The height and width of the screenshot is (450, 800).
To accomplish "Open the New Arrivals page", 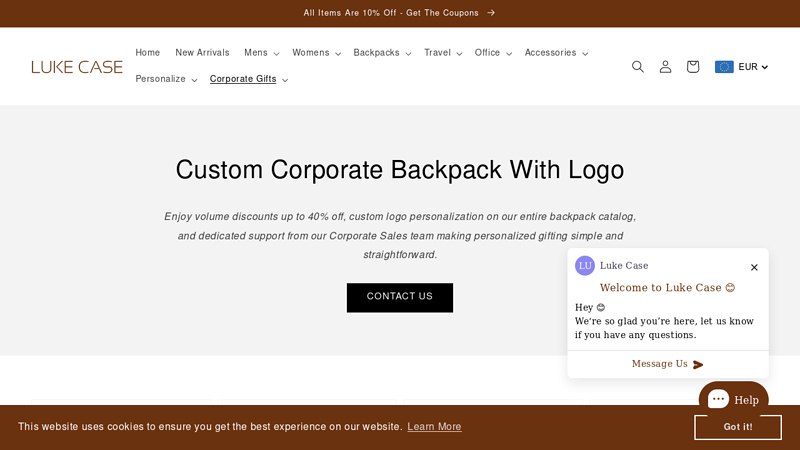I will click(203, 53).
